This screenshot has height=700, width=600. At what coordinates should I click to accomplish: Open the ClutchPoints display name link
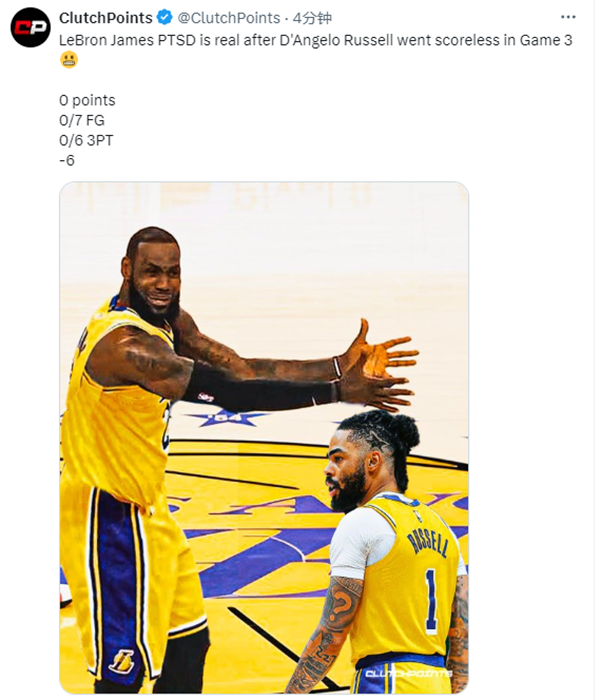[106, 18]
